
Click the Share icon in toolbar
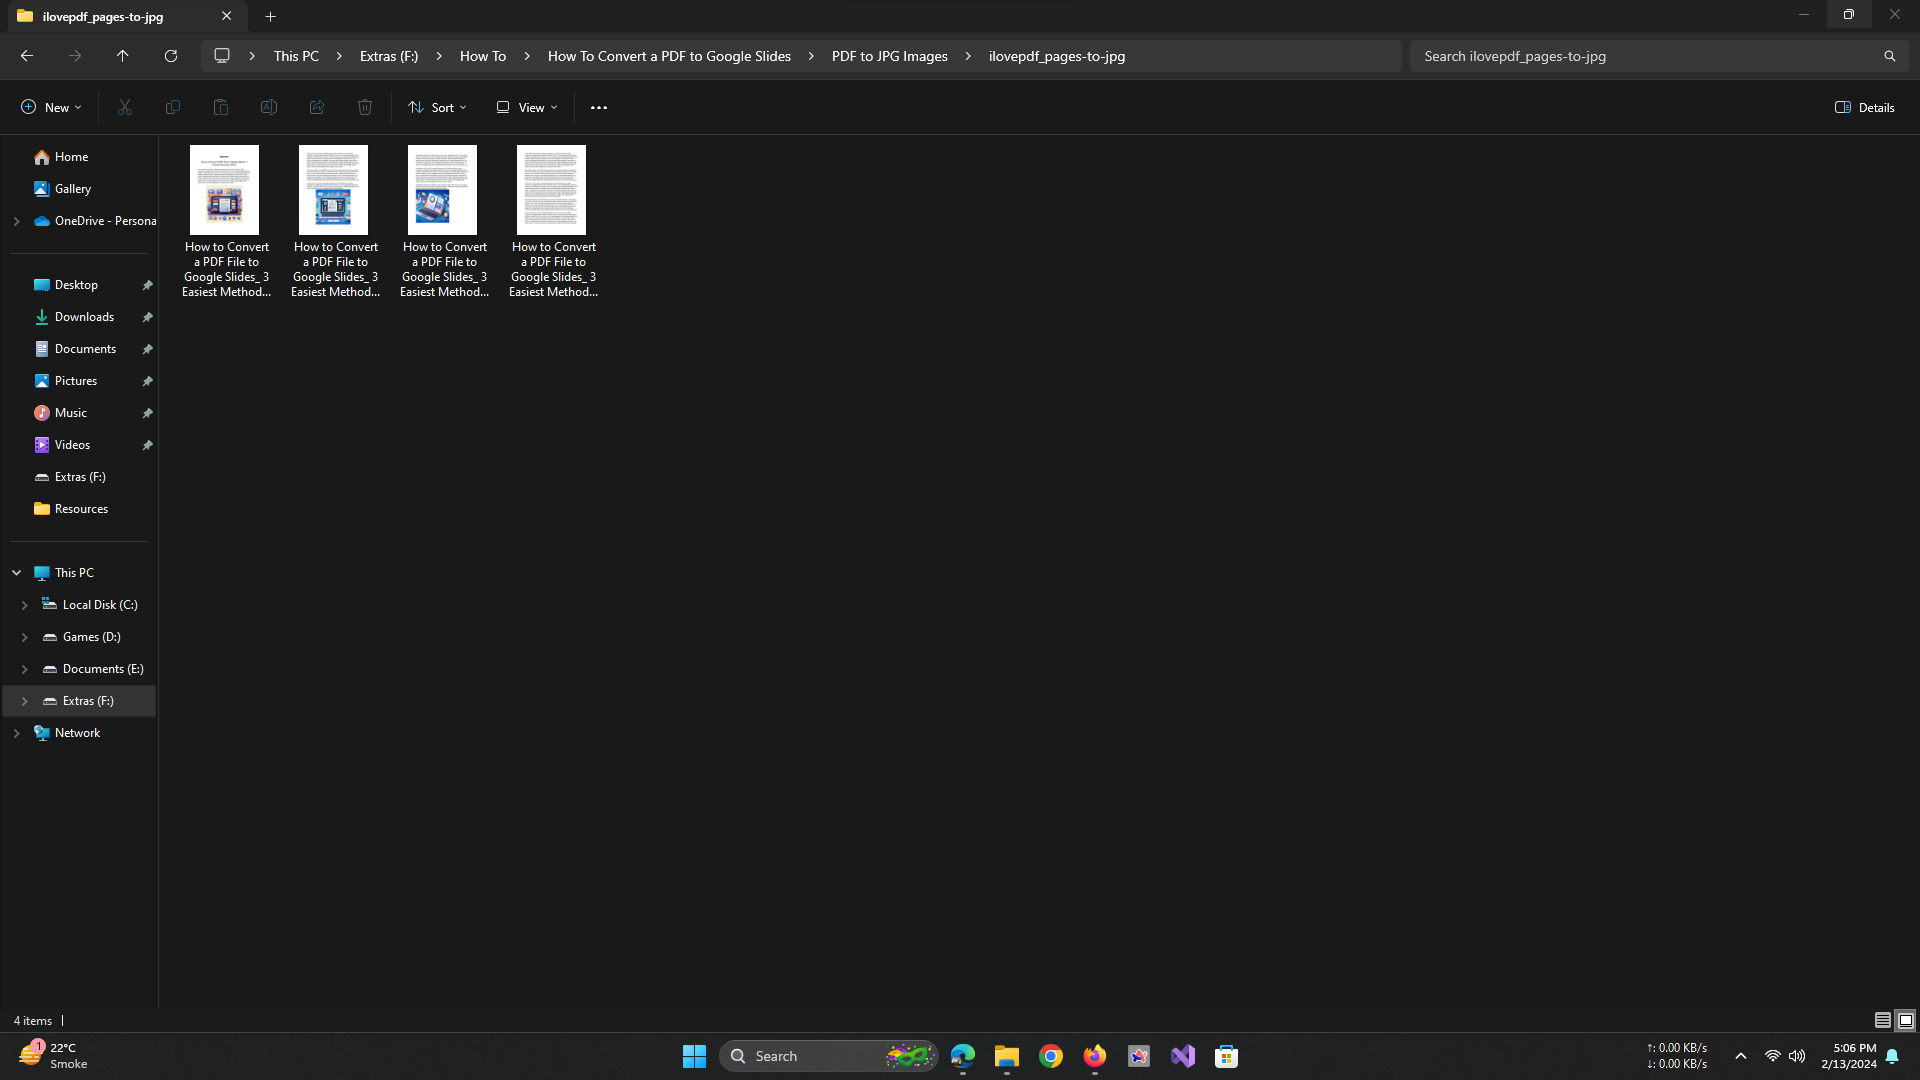click(317, 107)
